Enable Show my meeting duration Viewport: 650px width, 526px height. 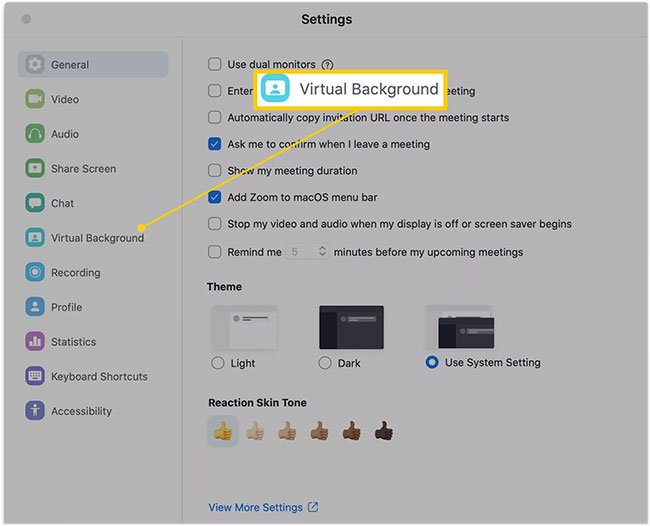[215, 171]
